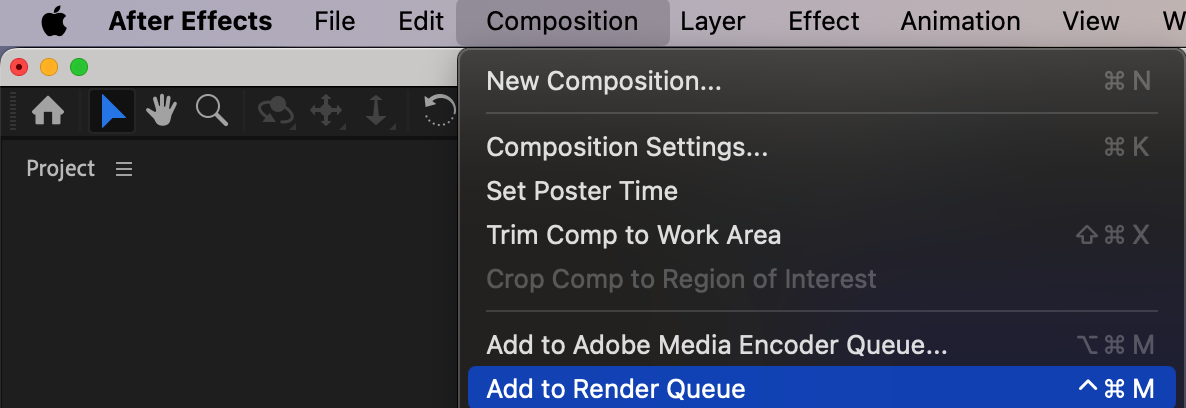Image resolution: width=1186 pixels, height=408 pixels.
Task: Switch to the Project panel tab
Action: tap(61, 169)
